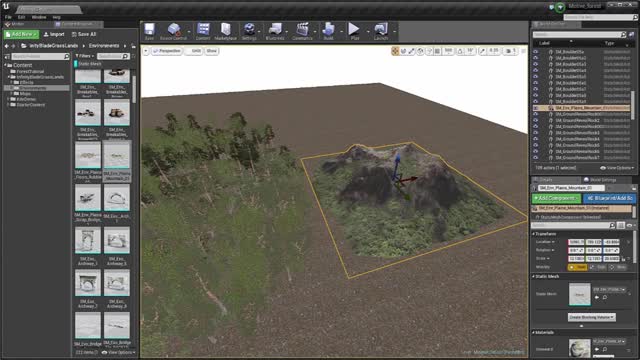Viewport: 640px width, 360px height.
Task: Select the rotate gizmo mode in viewport
Action: [x=403, y=51]
